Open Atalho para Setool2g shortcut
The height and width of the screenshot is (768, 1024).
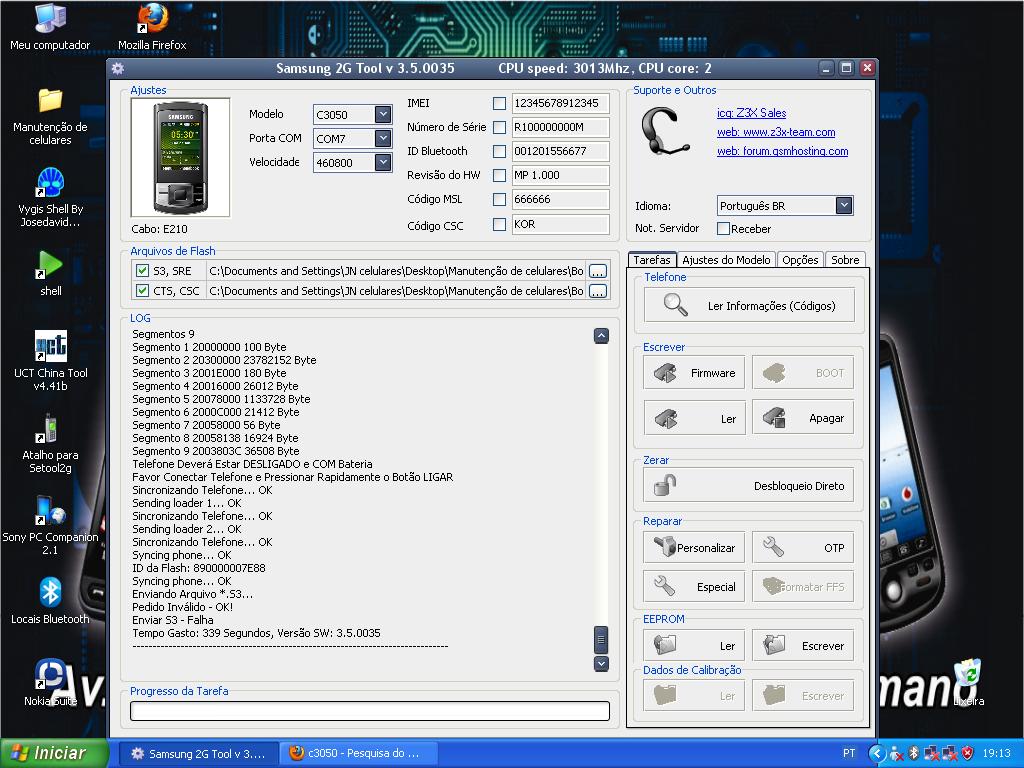click(x=50, y=443)
